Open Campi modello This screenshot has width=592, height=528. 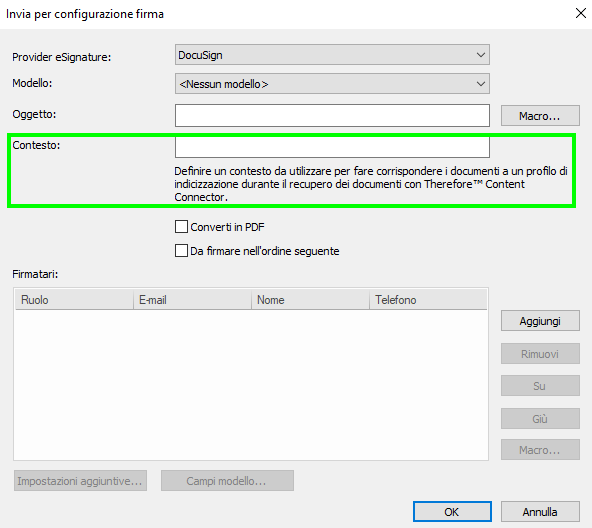click(227, 481)
